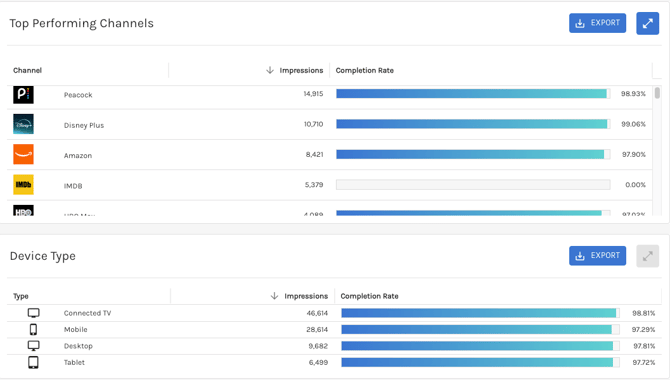Click the Peacock completion rate bar
The width and height of the screenshot is (670, 380).
click(473, 94)
